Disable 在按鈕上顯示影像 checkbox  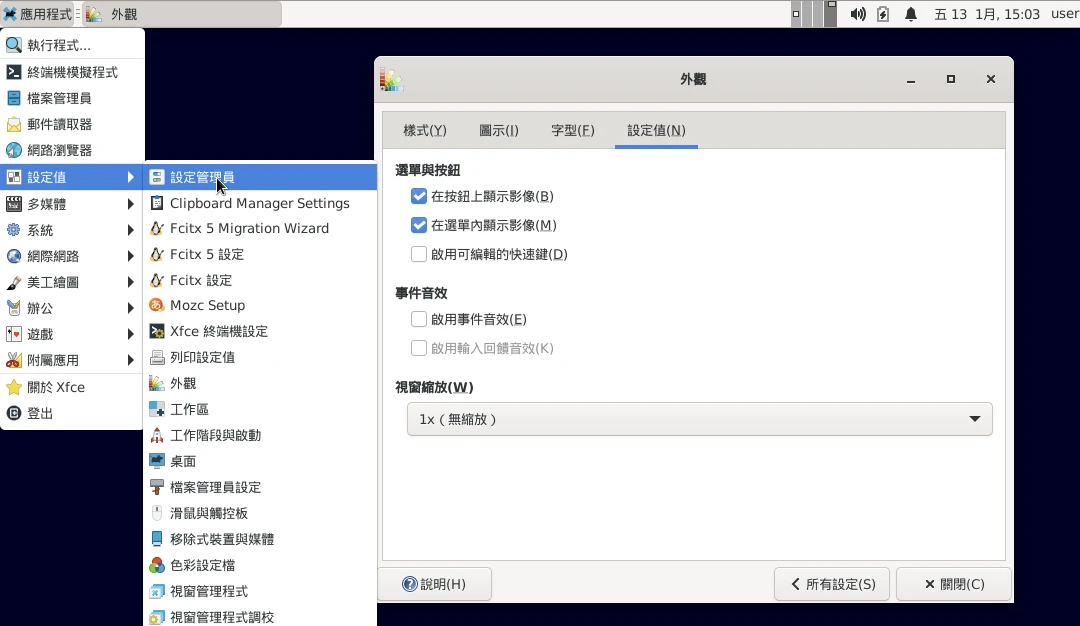click(x=419, y=197)
